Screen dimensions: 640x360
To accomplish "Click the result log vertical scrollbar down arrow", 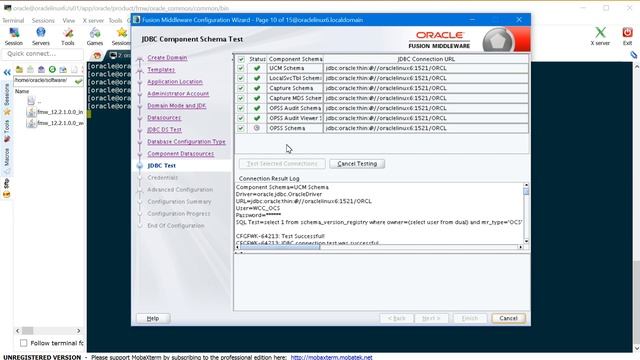I will (x=526, y=242).
